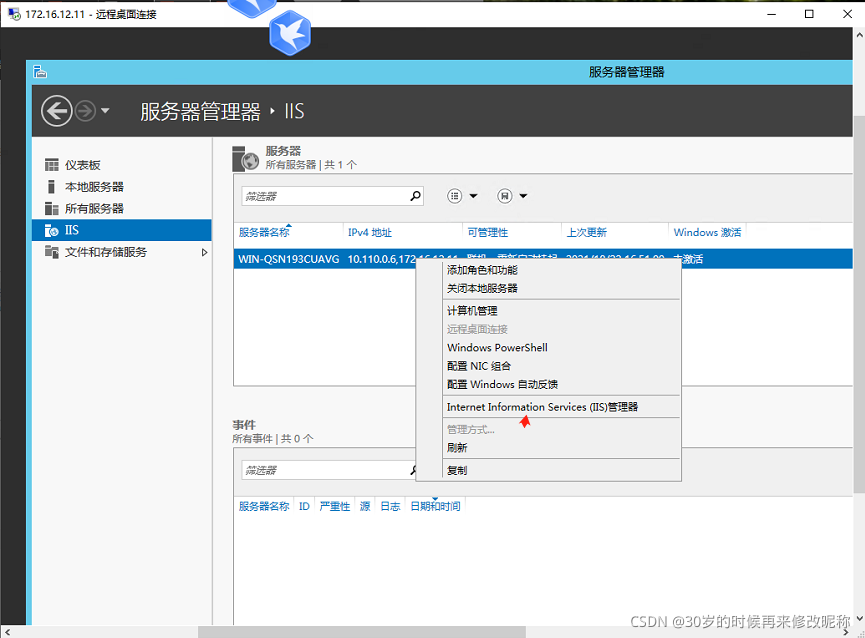
Task: Choose 刷新 from context menu
Action: point(457,448)
